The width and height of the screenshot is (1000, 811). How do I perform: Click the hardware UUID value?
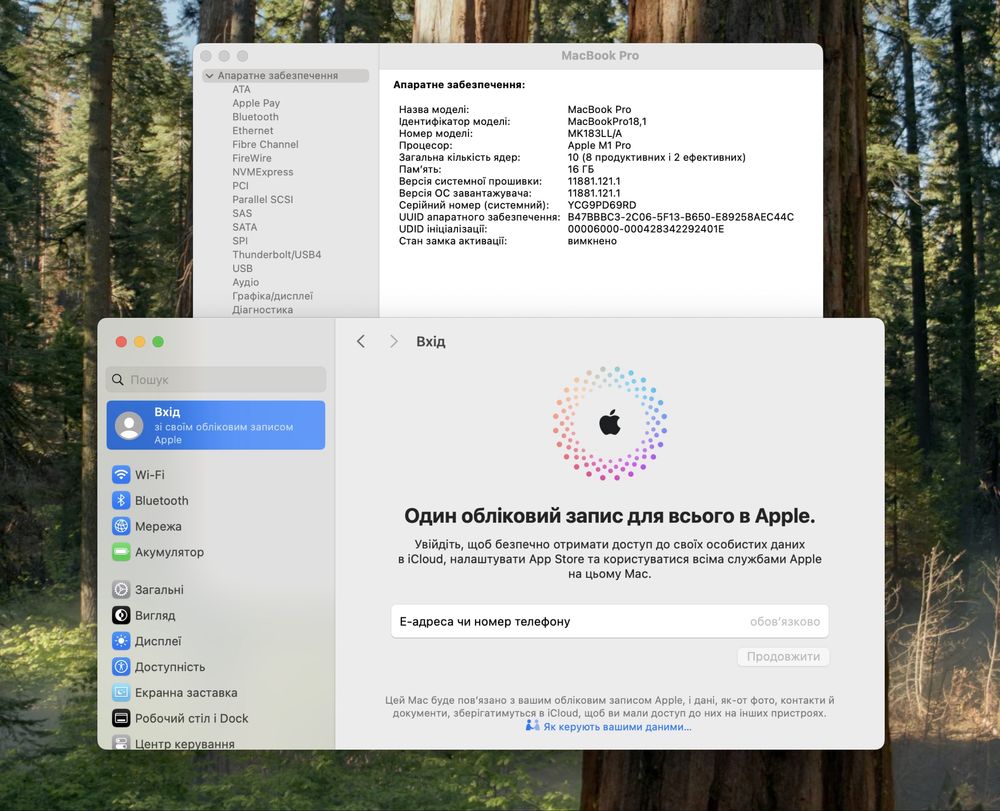pyautogui.click(x=680, y=217)
